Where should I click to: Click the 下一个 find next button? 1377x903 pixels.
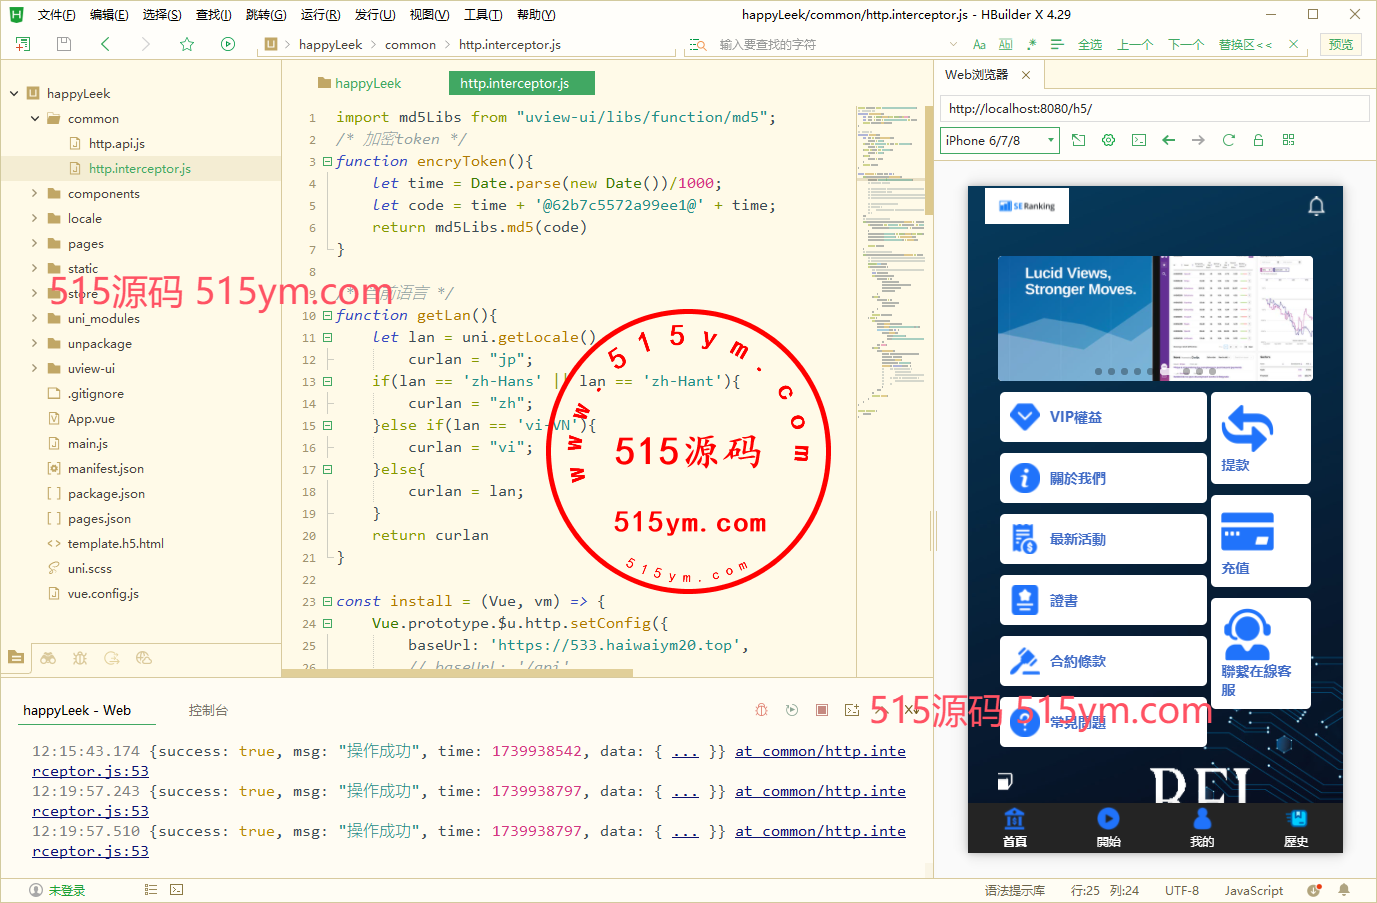(1185, 45)
